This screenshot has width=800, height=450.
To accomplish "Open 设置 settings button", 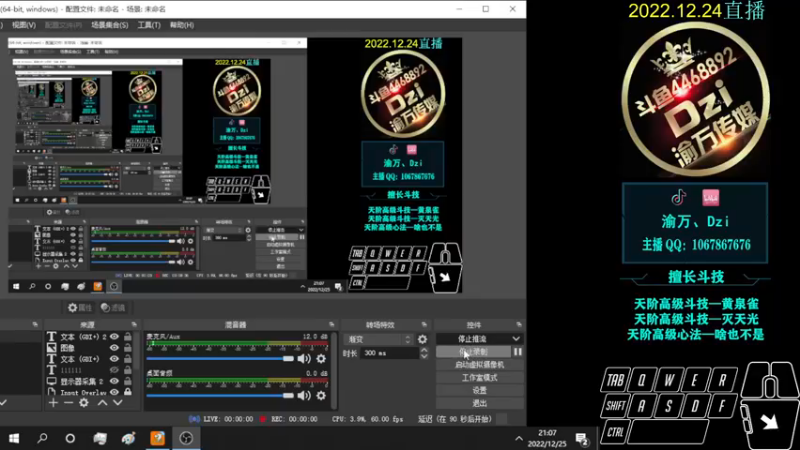I will click(x=480, y=390).
